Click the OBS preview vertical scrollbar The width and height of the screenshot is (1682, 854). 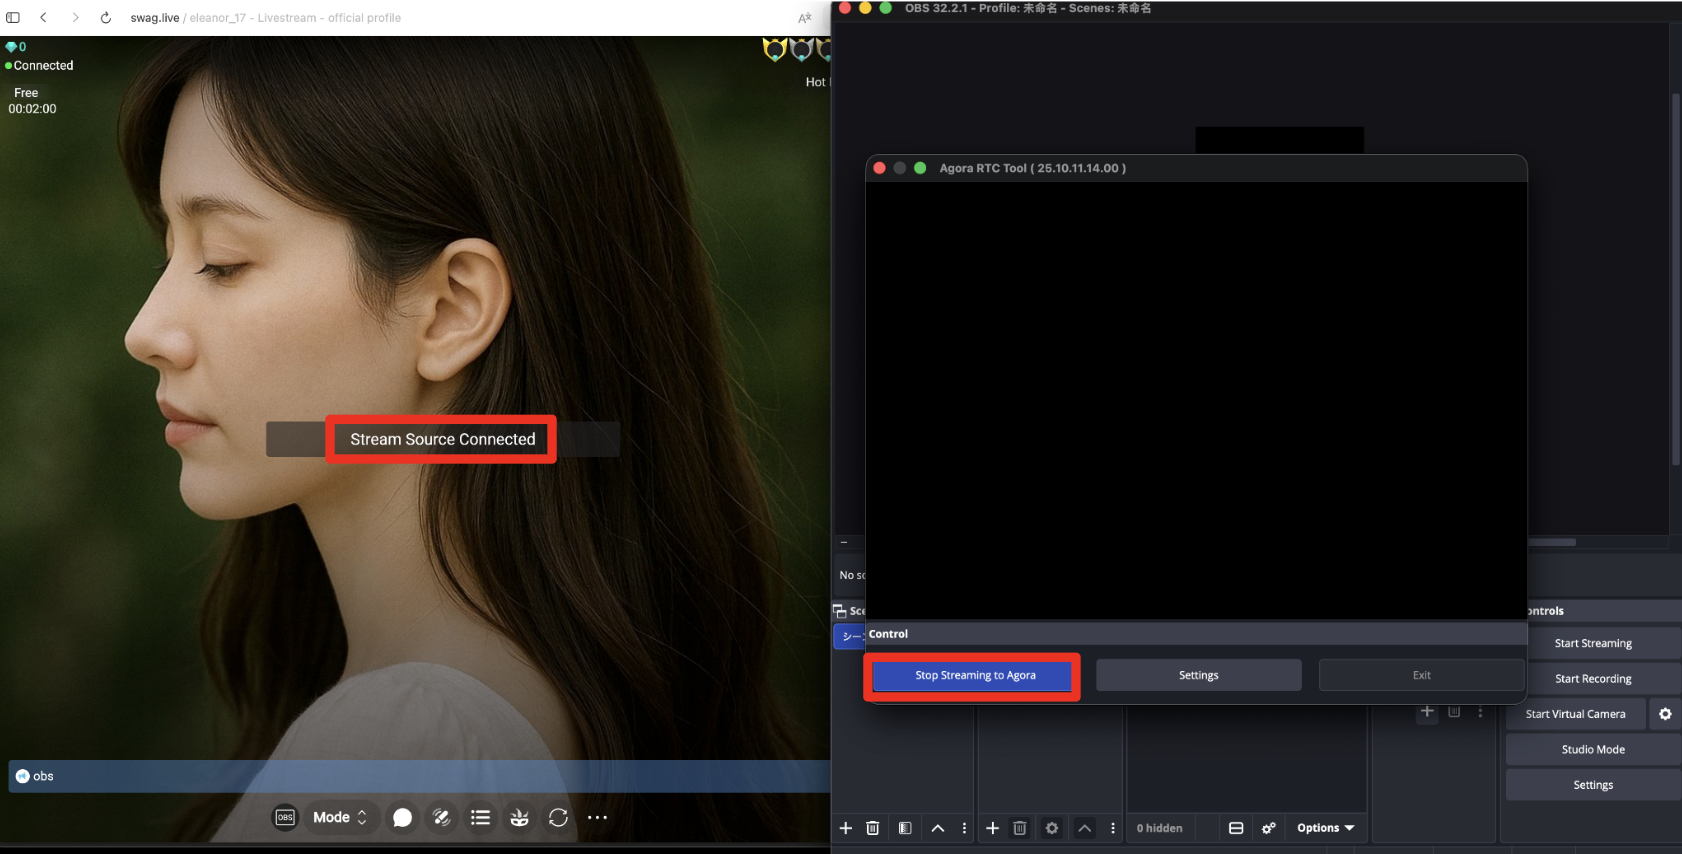click(1676, 278)
